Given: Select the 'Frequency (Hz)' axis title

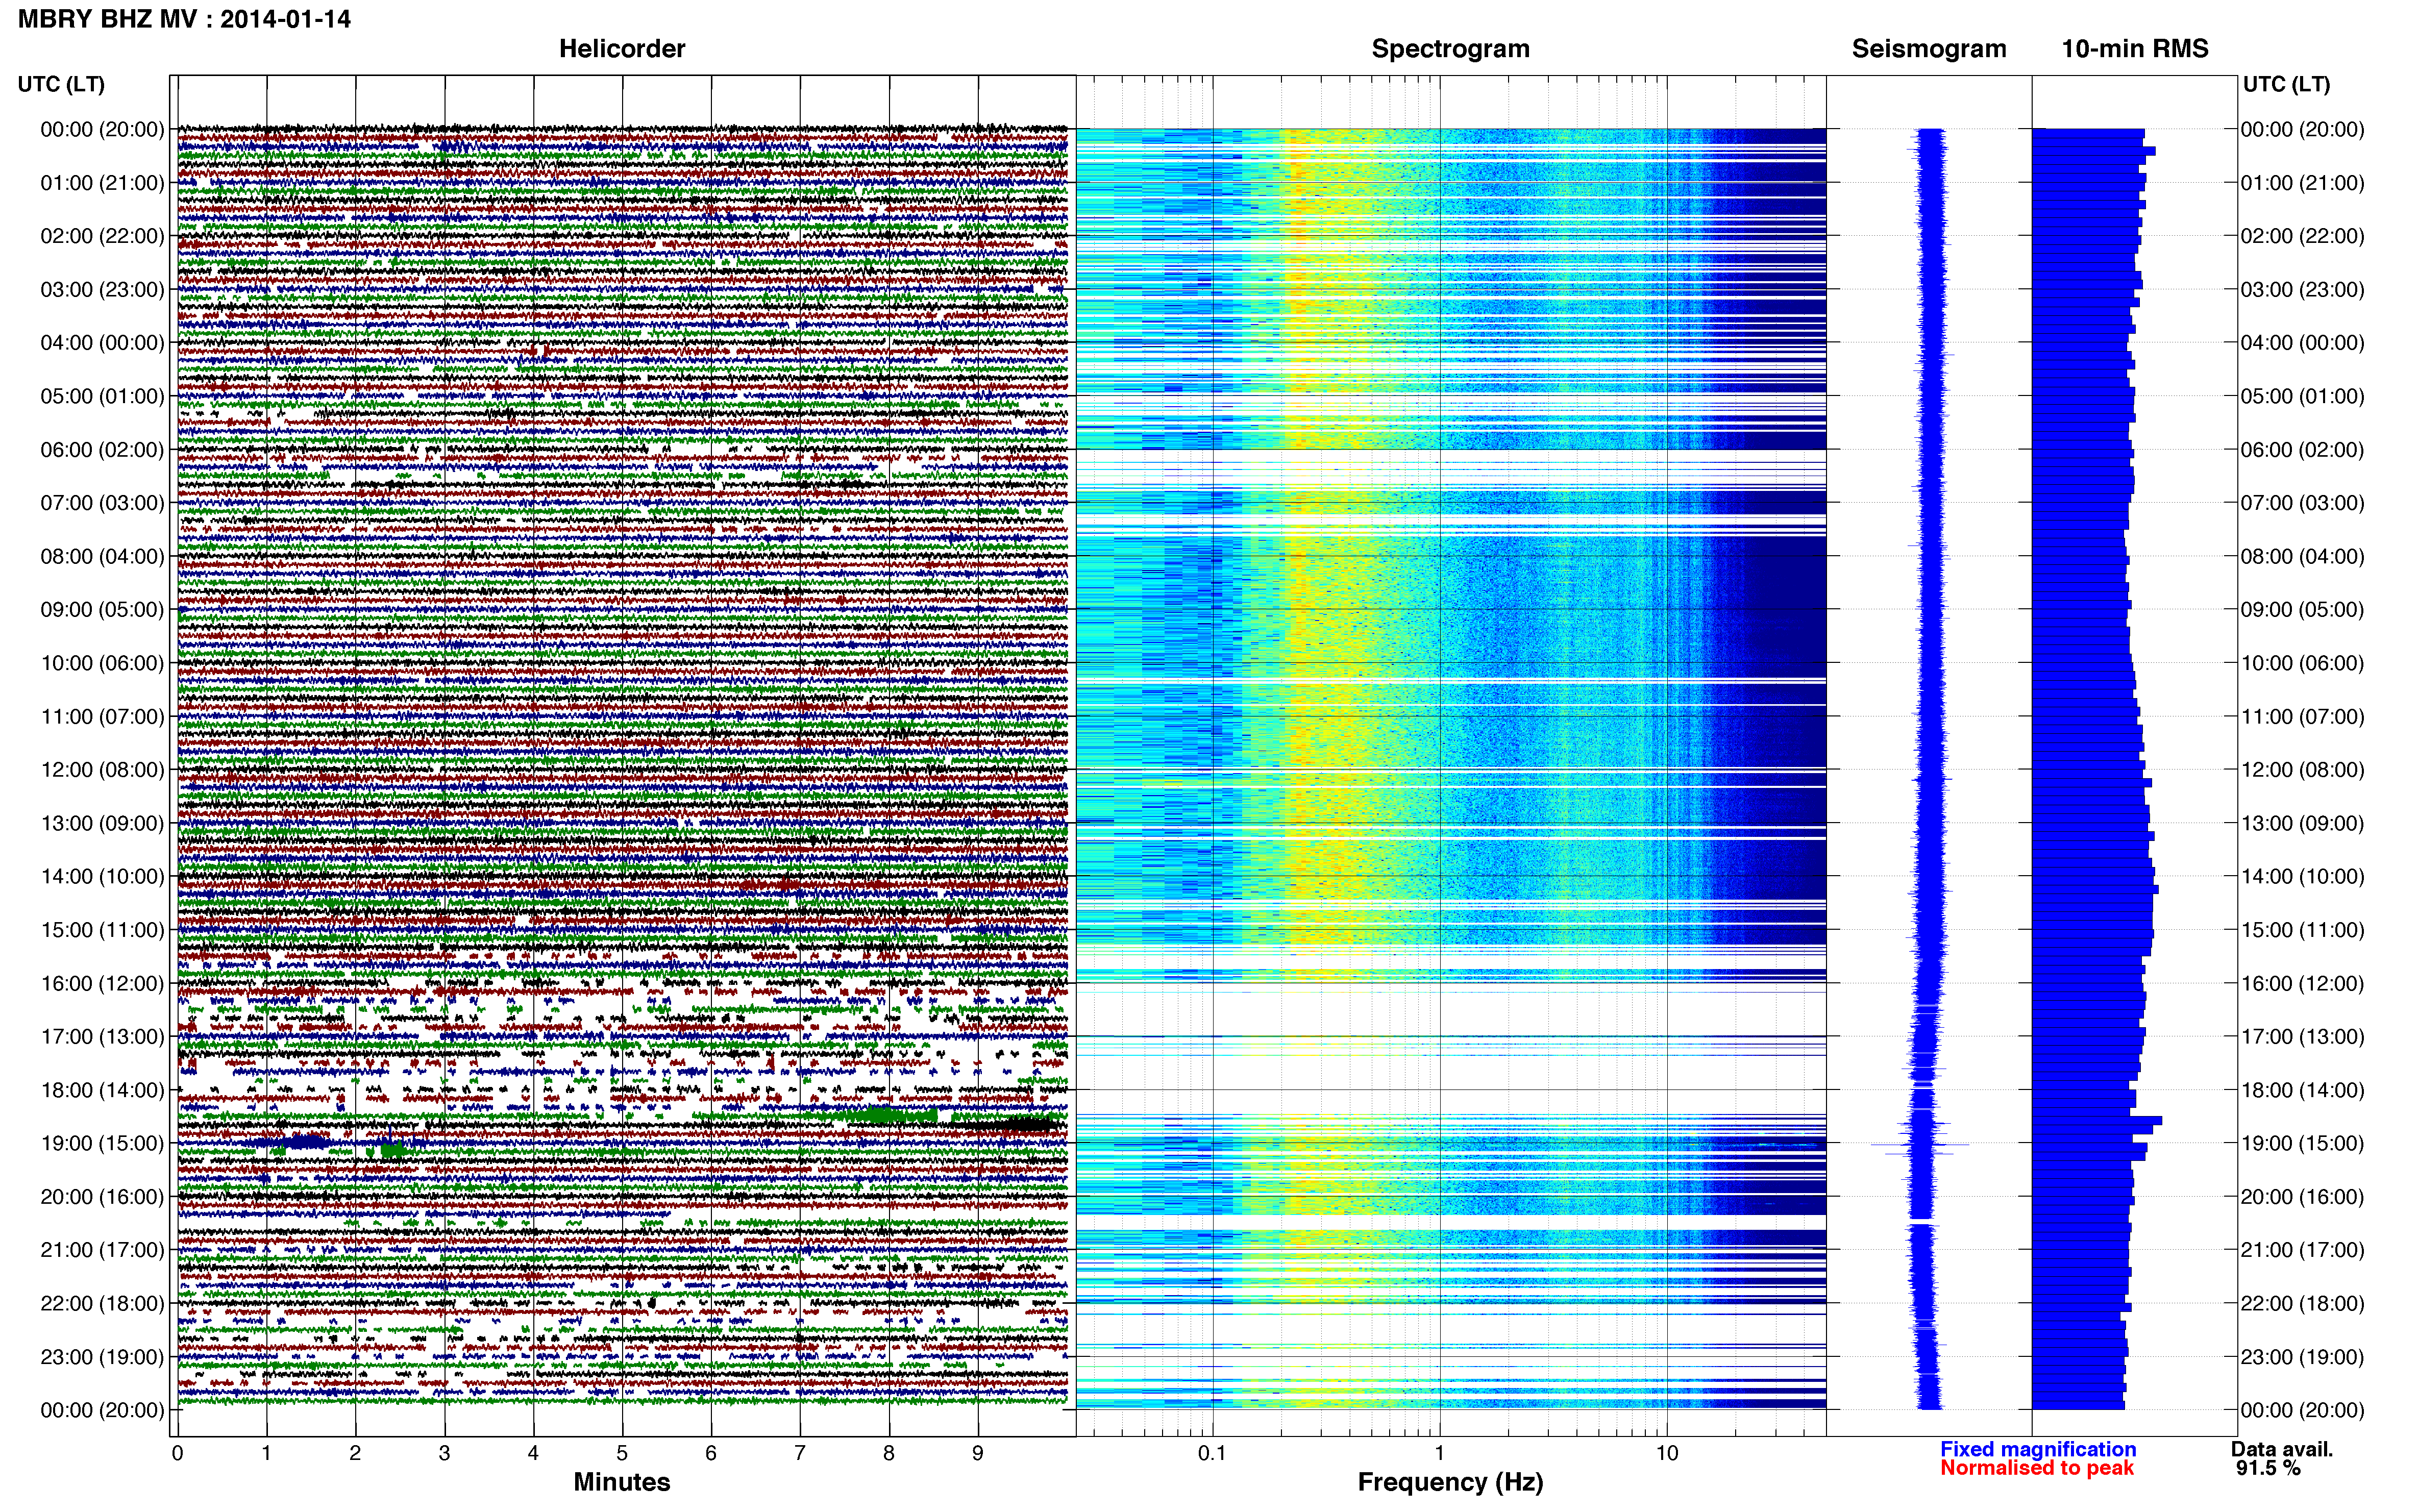Looking at the screenshot, I should click(1450, 1482).
